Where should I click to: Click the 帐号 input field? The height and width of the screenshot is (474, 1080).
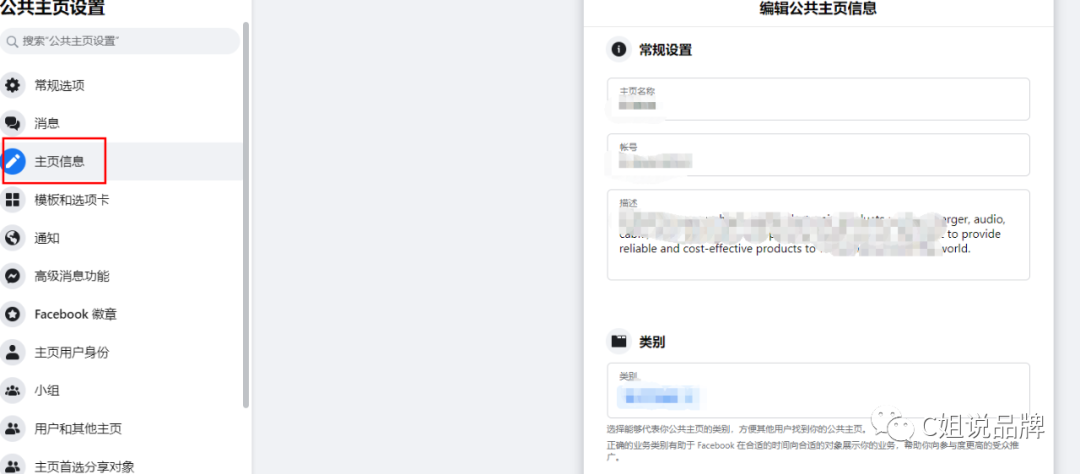pyautogui.click(x=818, y=155)
